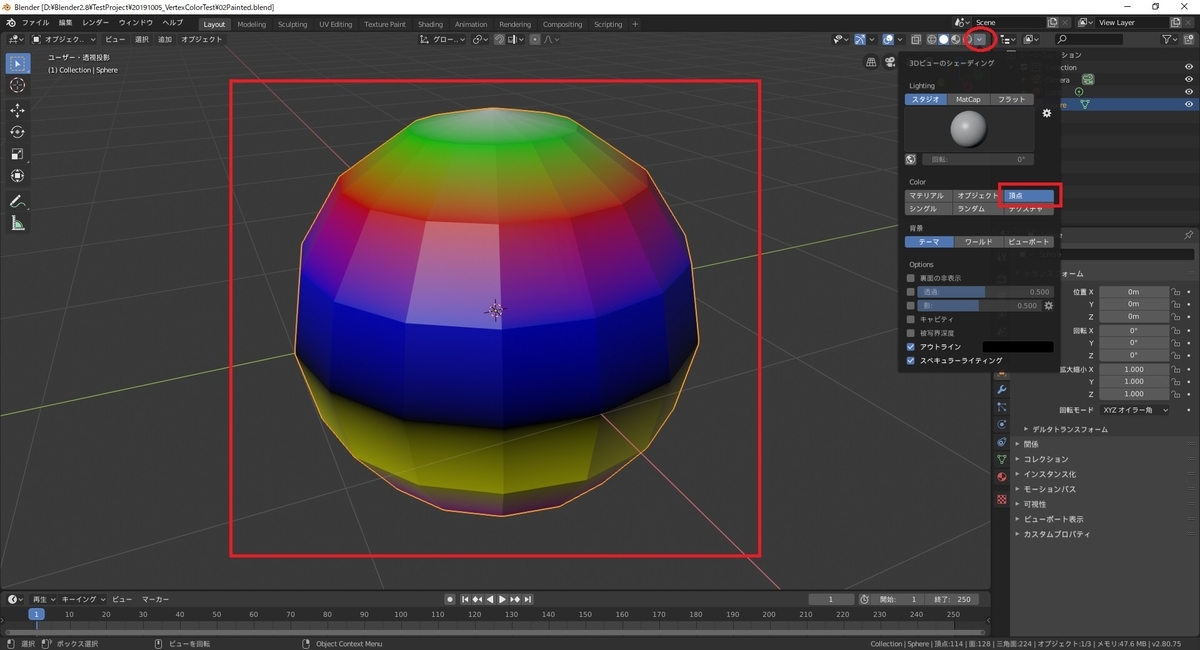Screen dimensions: 1200x650
Task: Activate the Move tool
Action: [x=17, y=111]
